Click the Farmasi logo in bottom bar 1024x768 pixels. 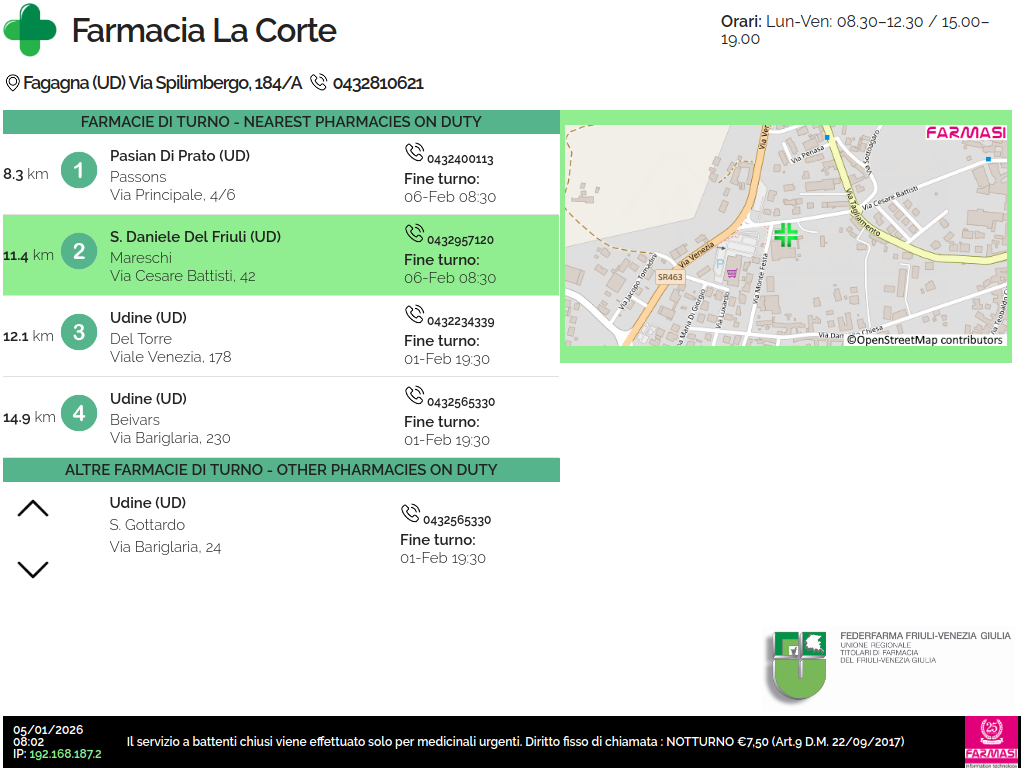point(991,742)
